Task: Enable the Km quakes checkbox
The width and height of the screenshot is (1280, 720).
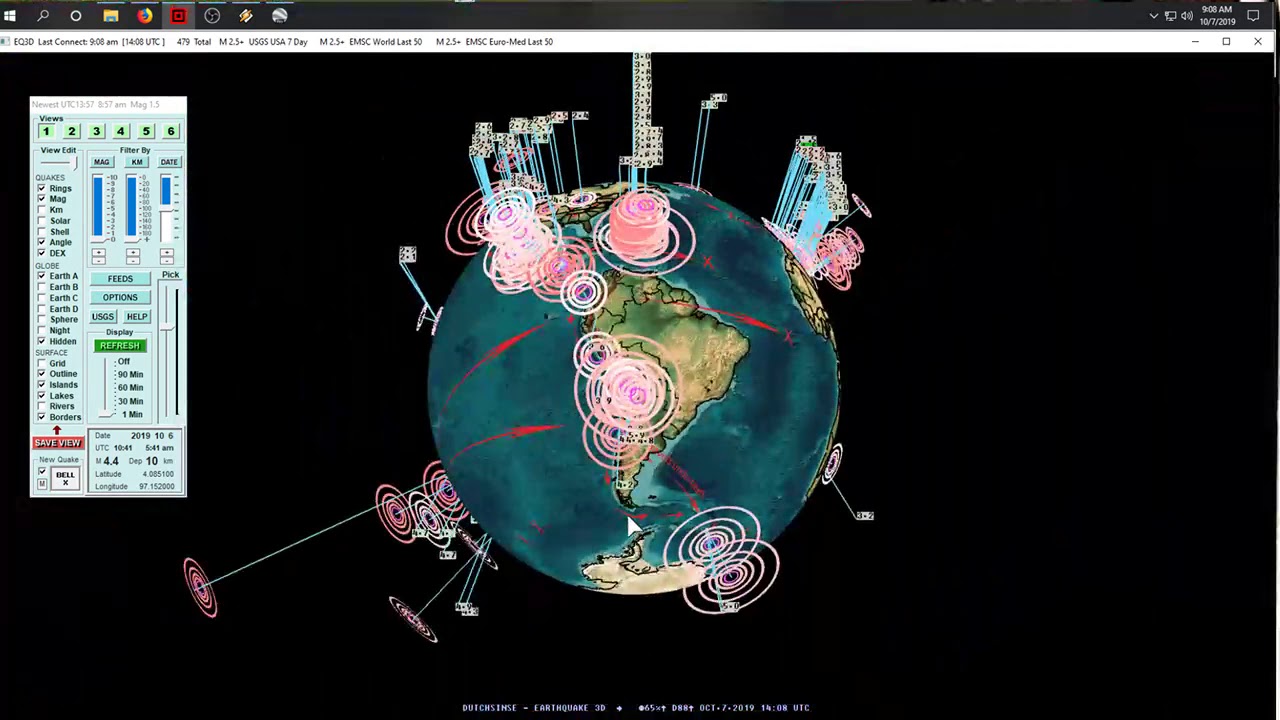Action: (x=42, y=210)
